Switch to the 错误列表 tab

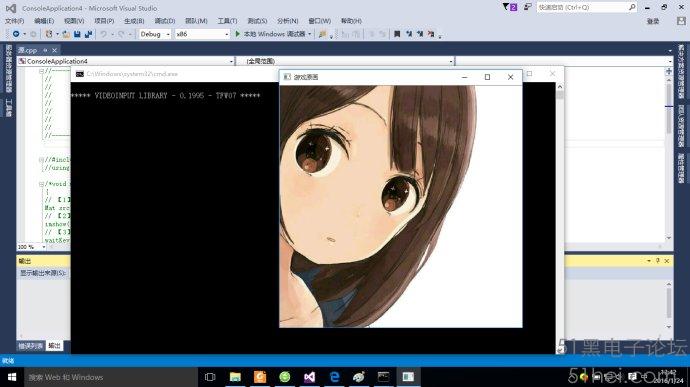pos(30,346)
